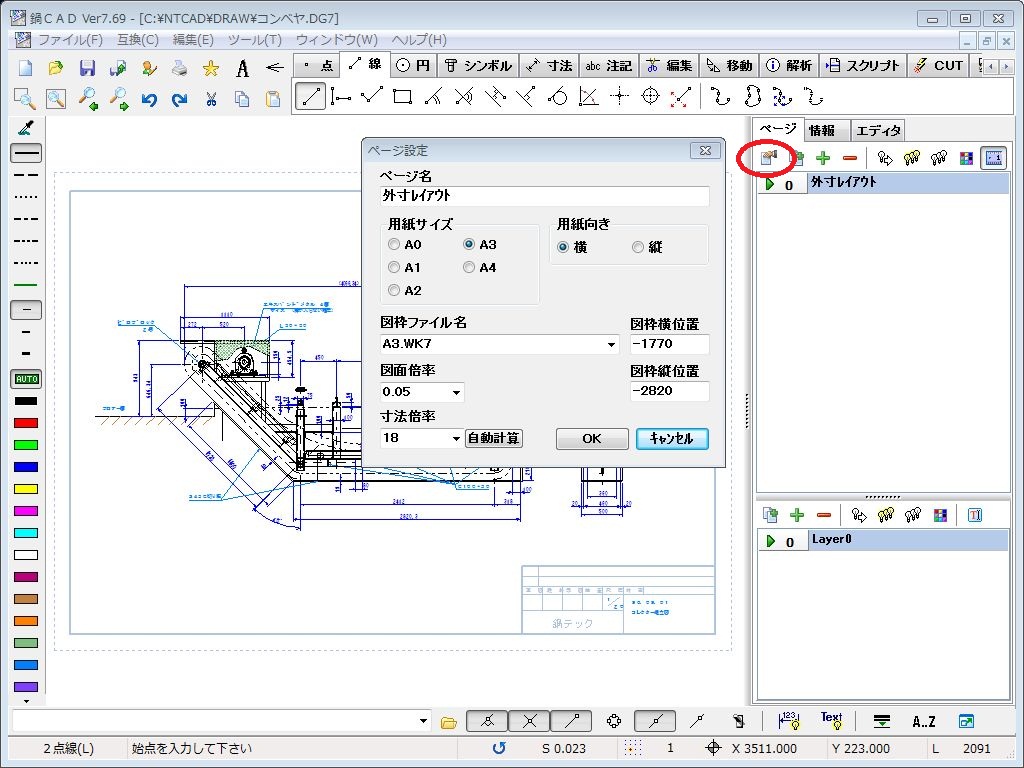The image size is (1024, 768).
Task: Click the ページ名 text field
Action: click(545, 196)
